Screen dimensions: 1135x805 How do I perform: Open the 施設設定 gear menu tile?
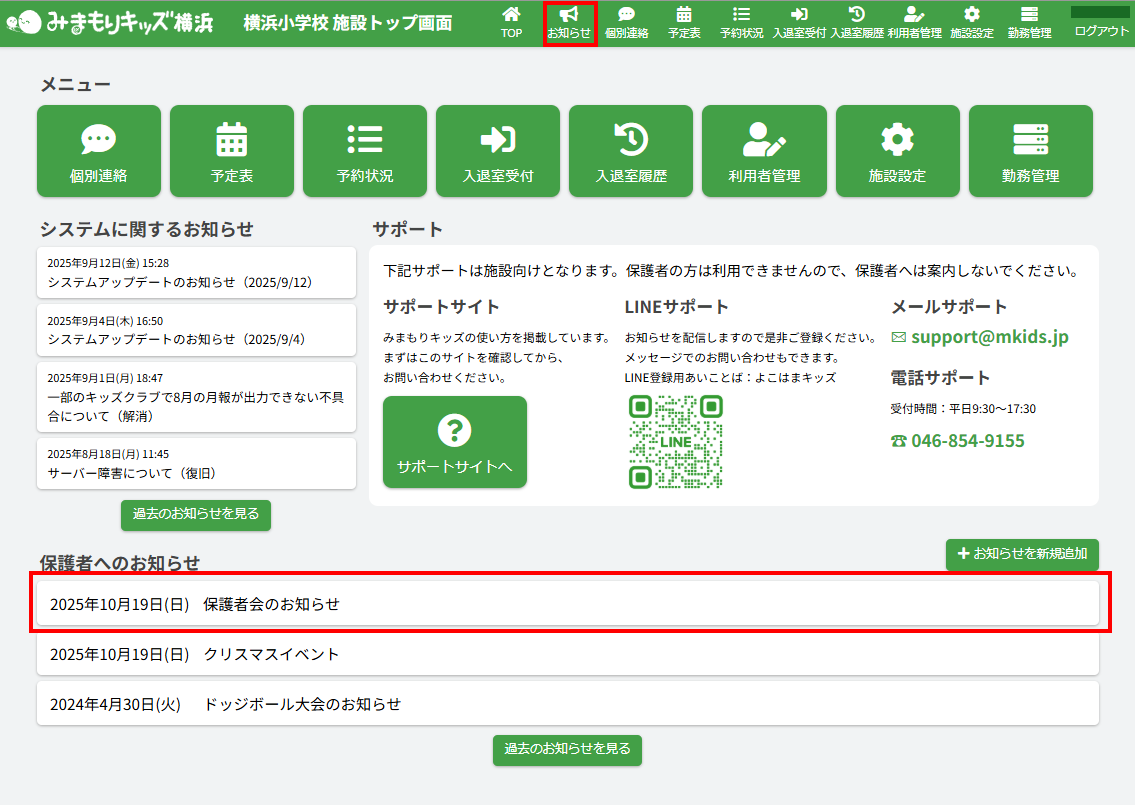tap(897, 151)
